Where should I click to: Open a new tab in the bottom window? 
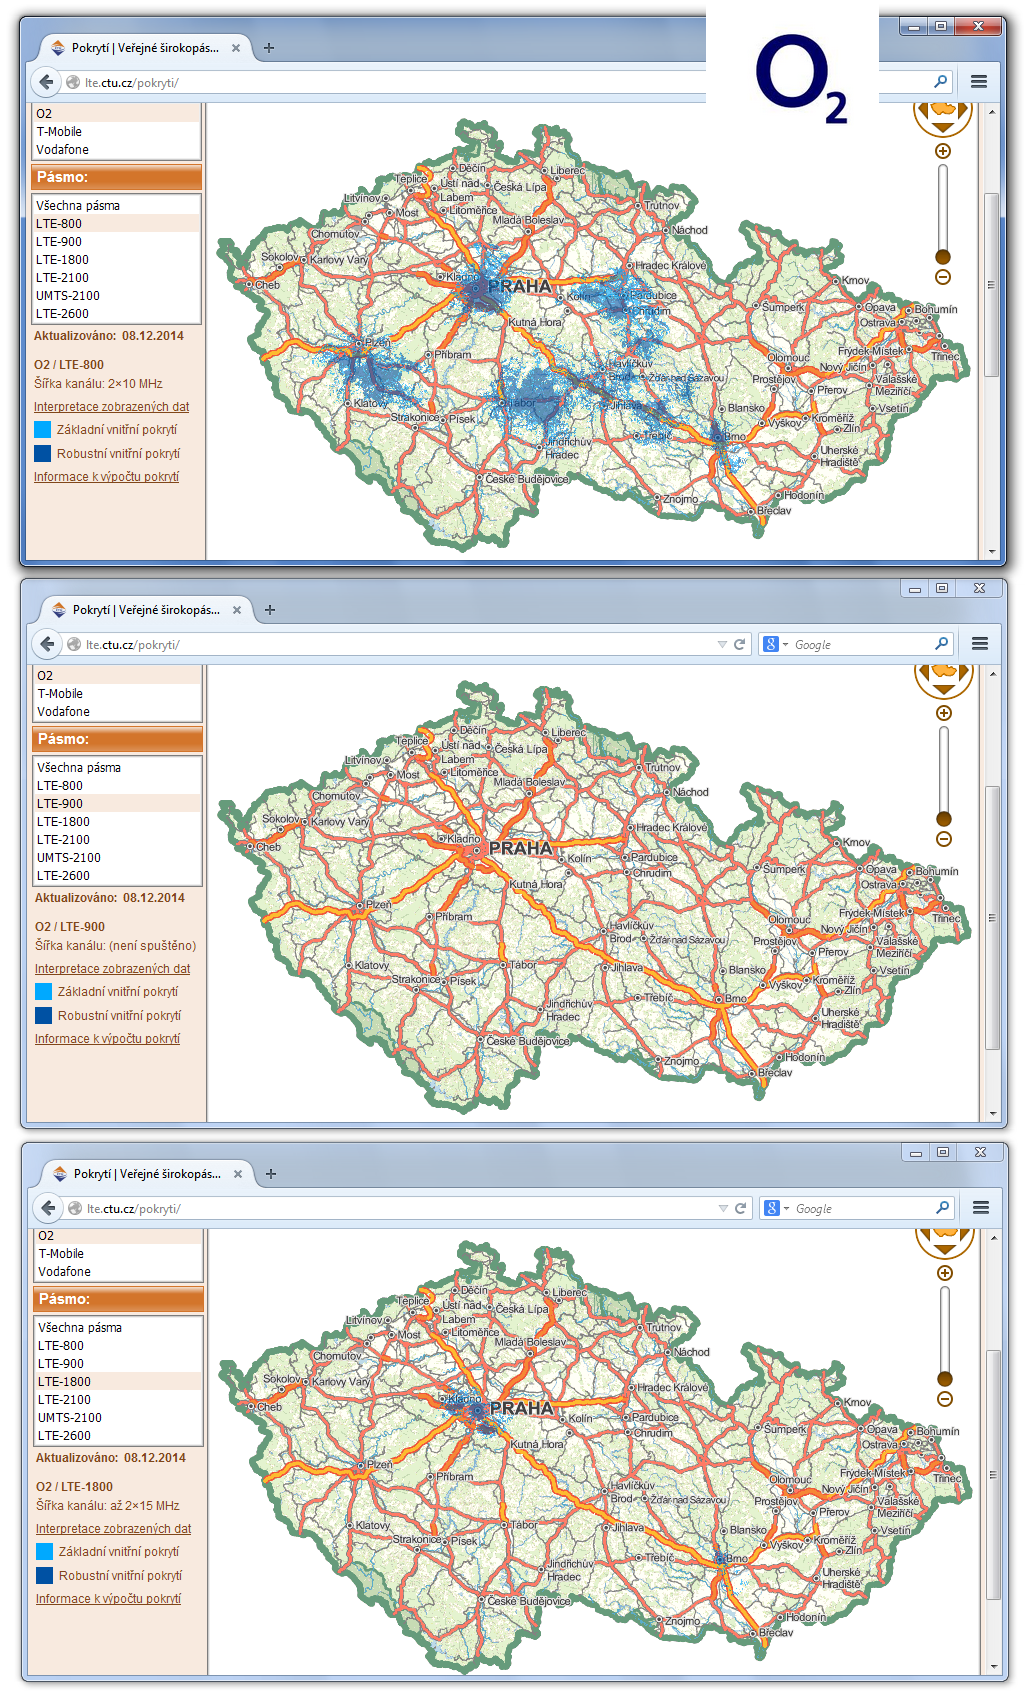pos(271,1173)
